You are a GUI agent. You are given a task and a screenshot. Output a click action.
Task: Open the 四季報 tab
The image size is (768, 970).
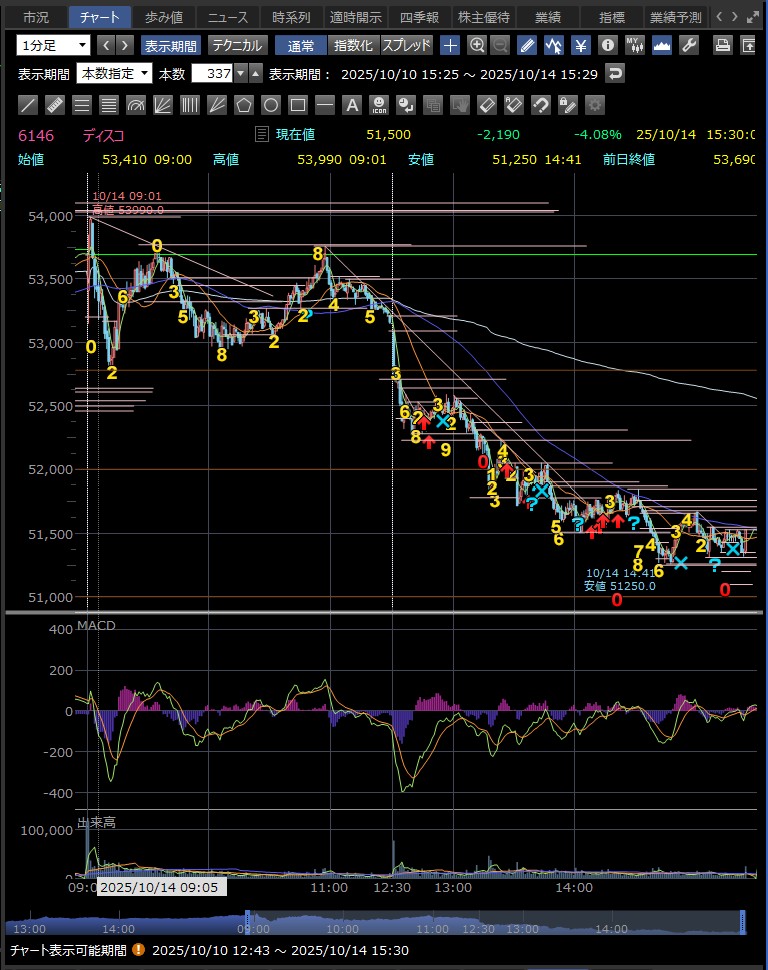[419, 17]
